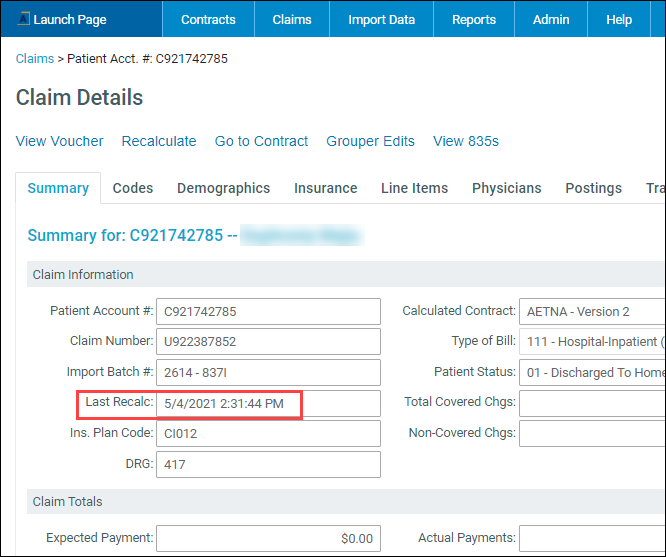Click the Total Covered Chgs field

coord(592,403)
